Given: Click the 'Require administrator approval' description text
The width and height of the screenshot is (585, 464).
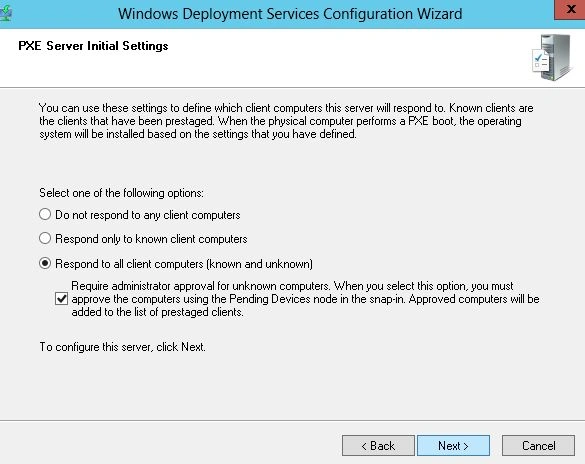Looking at the screenshot, I should 305,299.
